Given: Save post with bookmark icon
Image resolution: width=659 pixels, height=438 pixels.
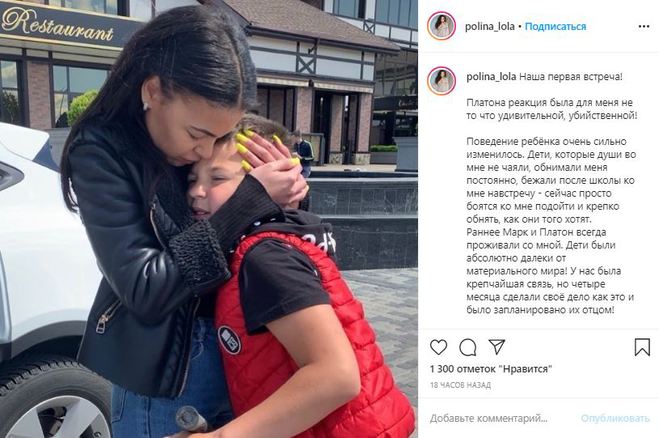Looking at the screenshot, I should (x=642, y=347).
